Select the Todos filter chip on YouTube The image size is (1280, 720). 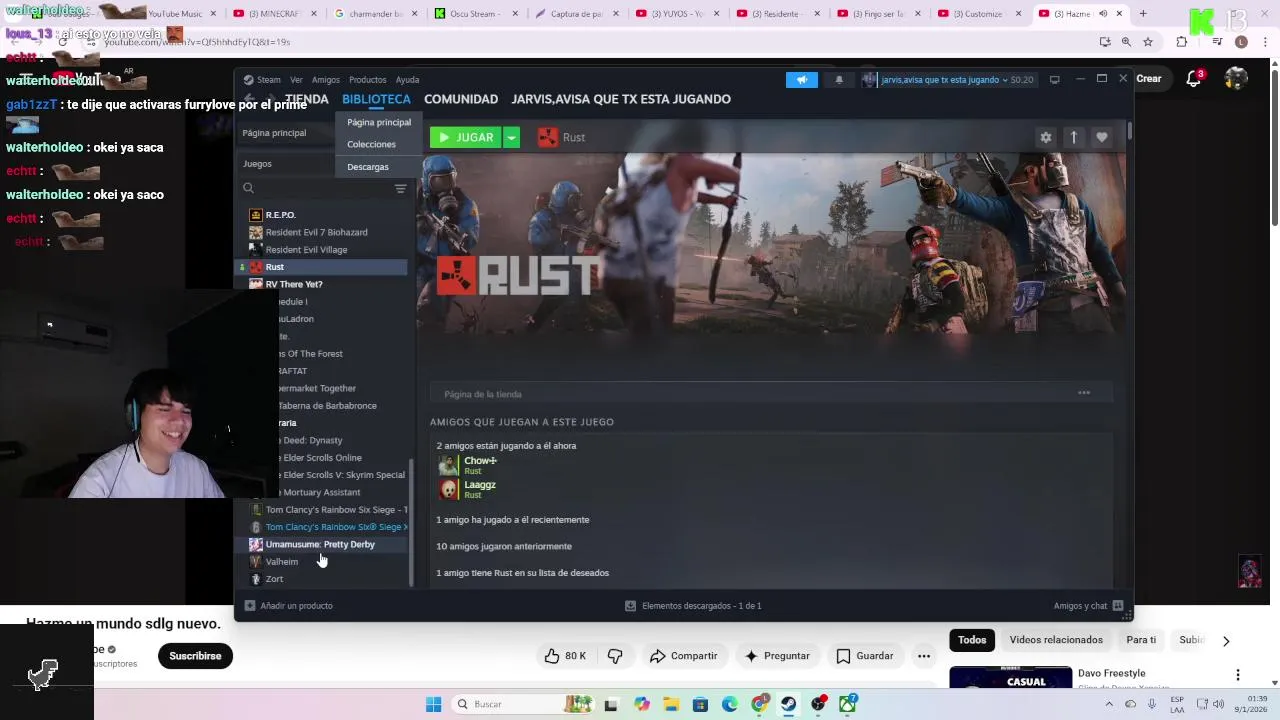click(x=972, y=640)
